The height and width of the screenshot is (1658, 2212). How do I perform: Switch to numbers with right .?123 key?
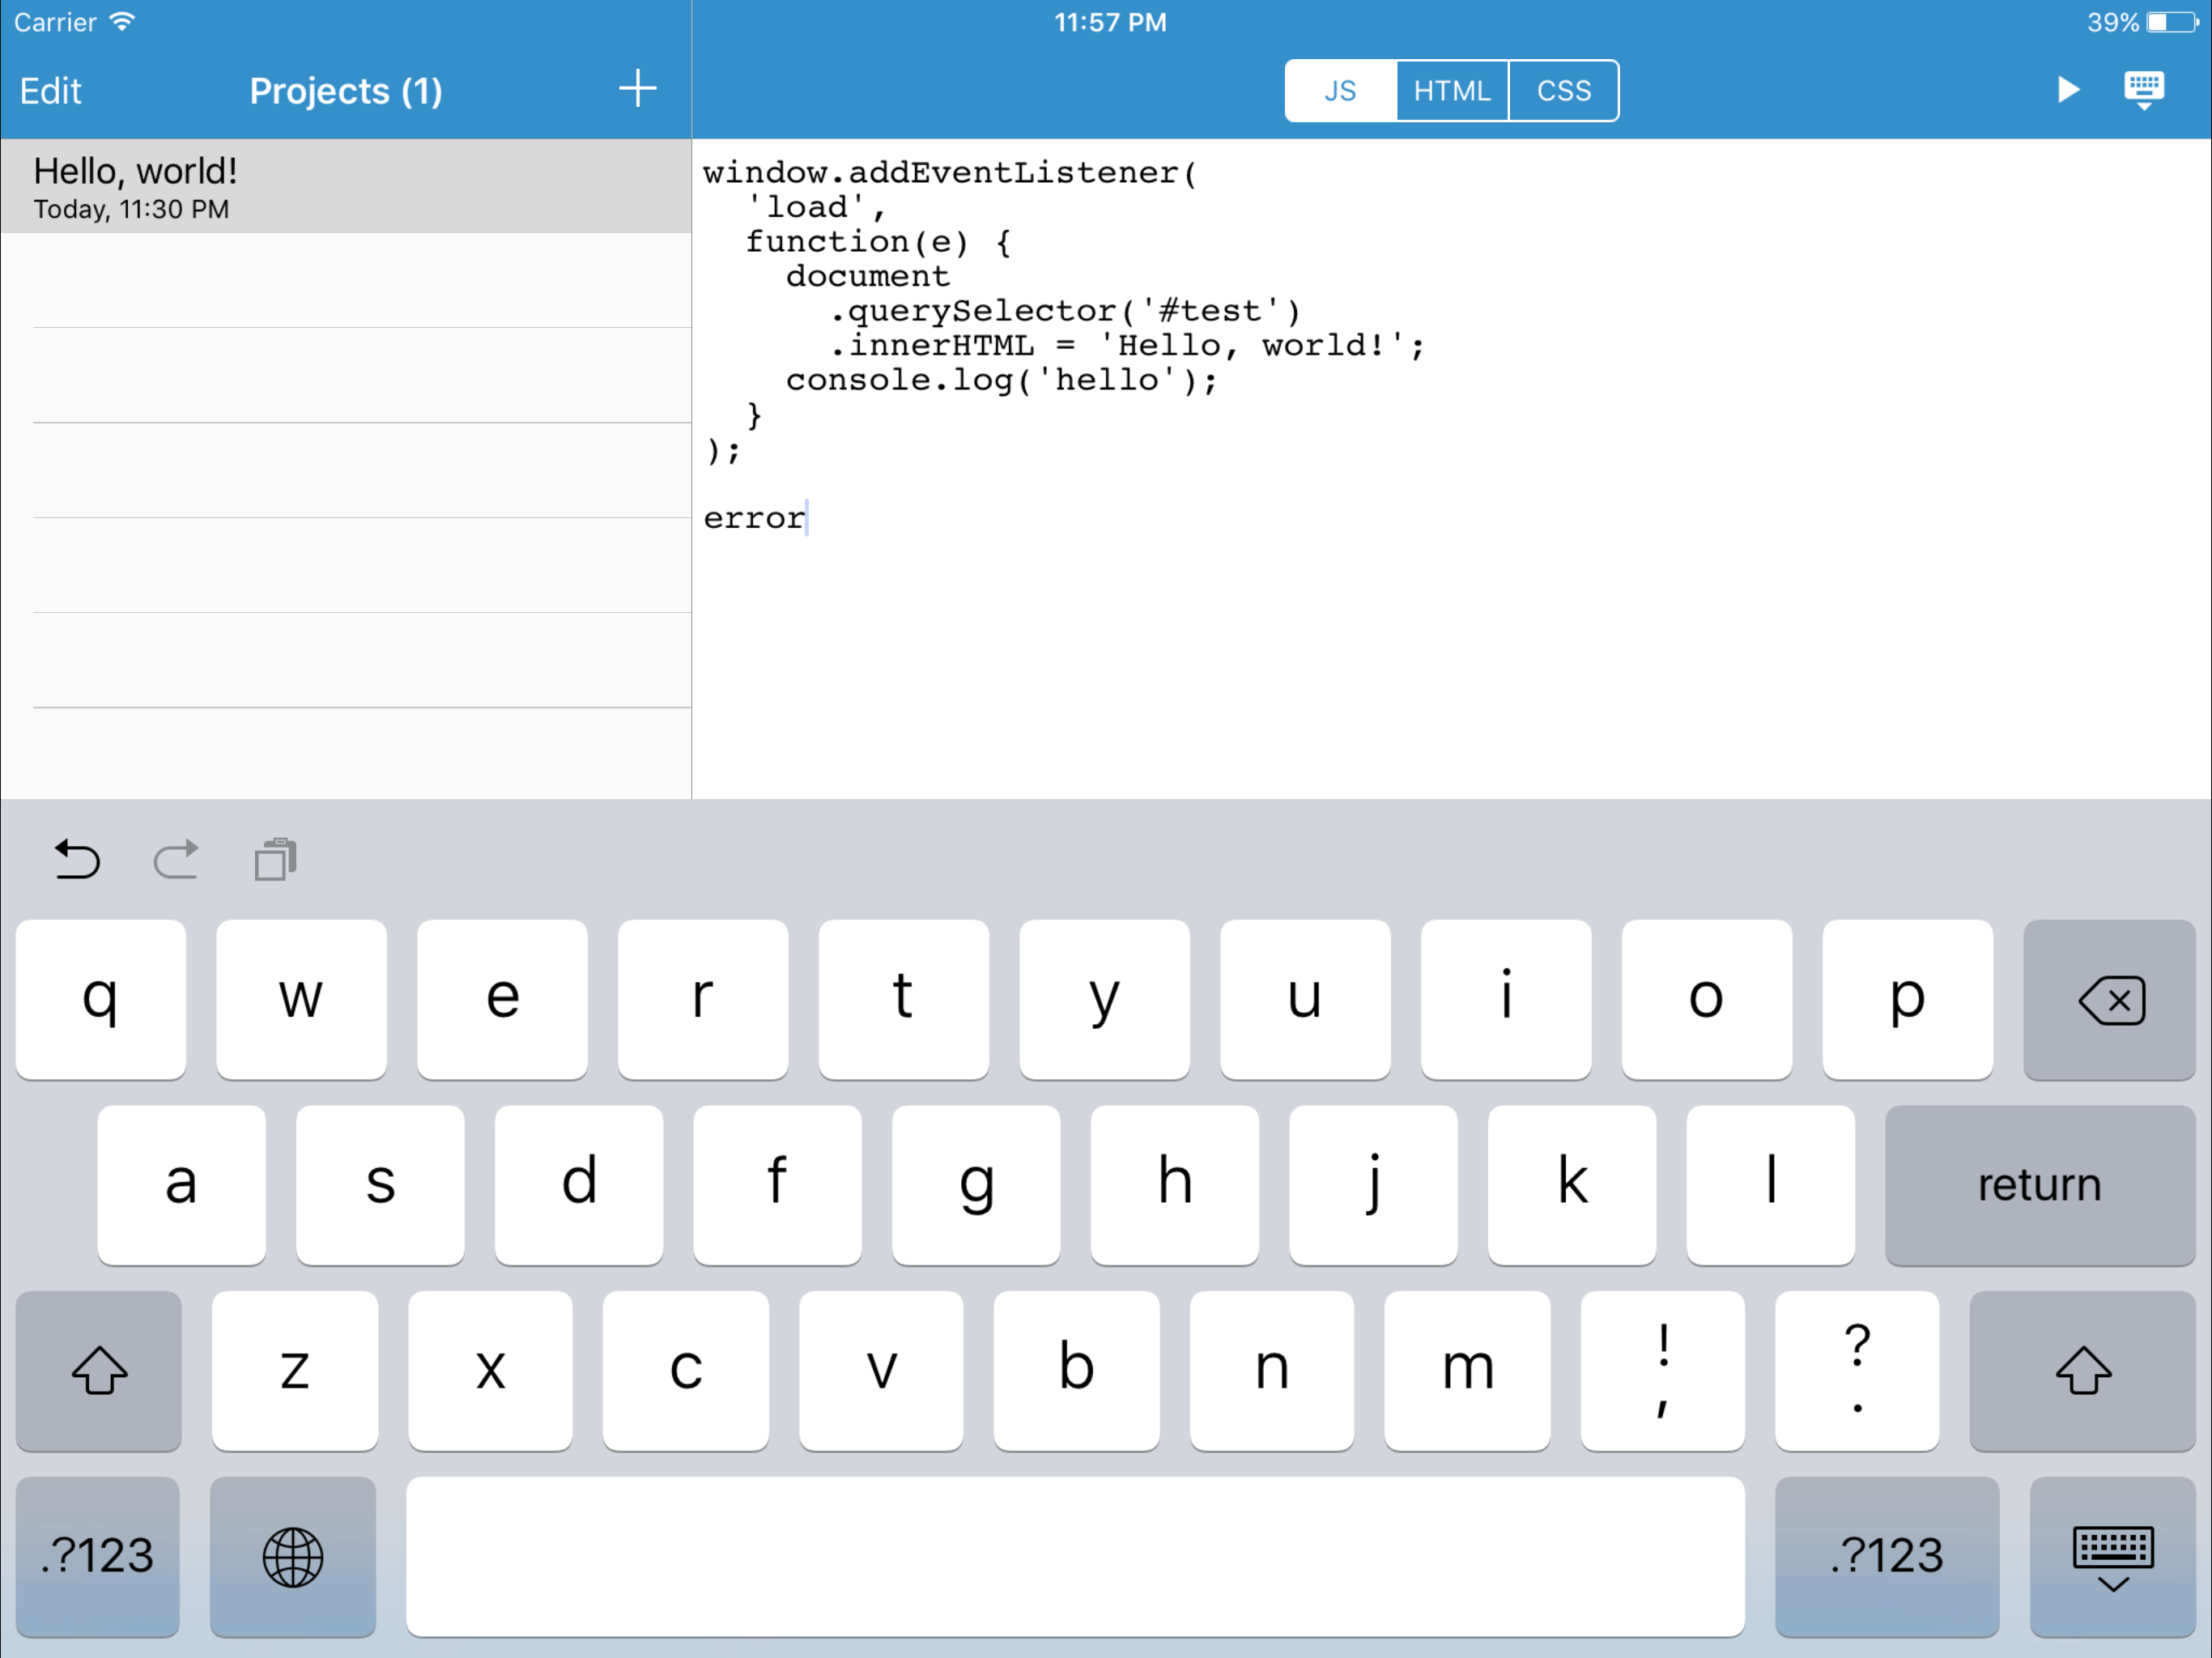1886,1556
